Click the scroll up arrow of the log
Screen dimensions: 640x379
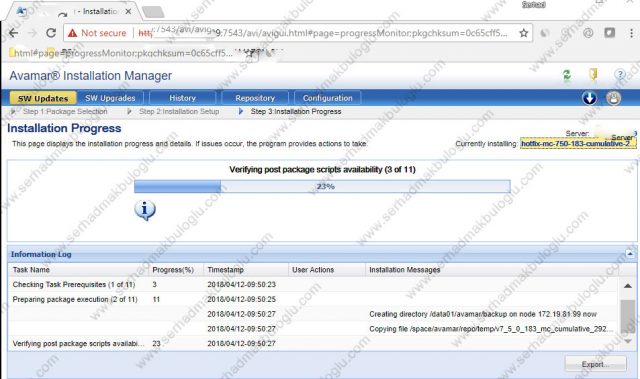(628, 286)
